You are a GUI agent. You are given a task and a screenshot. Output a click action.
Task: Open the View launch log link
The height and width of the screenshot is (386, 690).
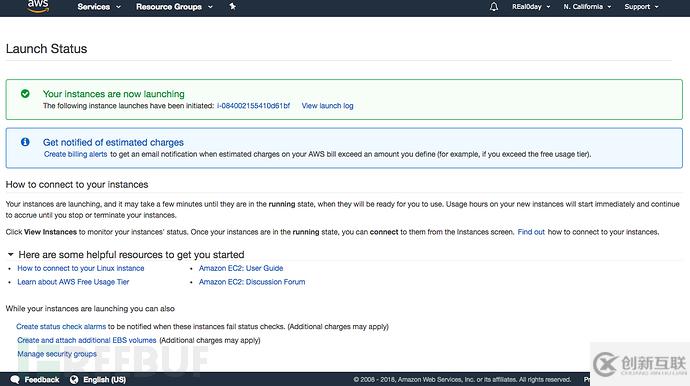(x=327, y=106)
